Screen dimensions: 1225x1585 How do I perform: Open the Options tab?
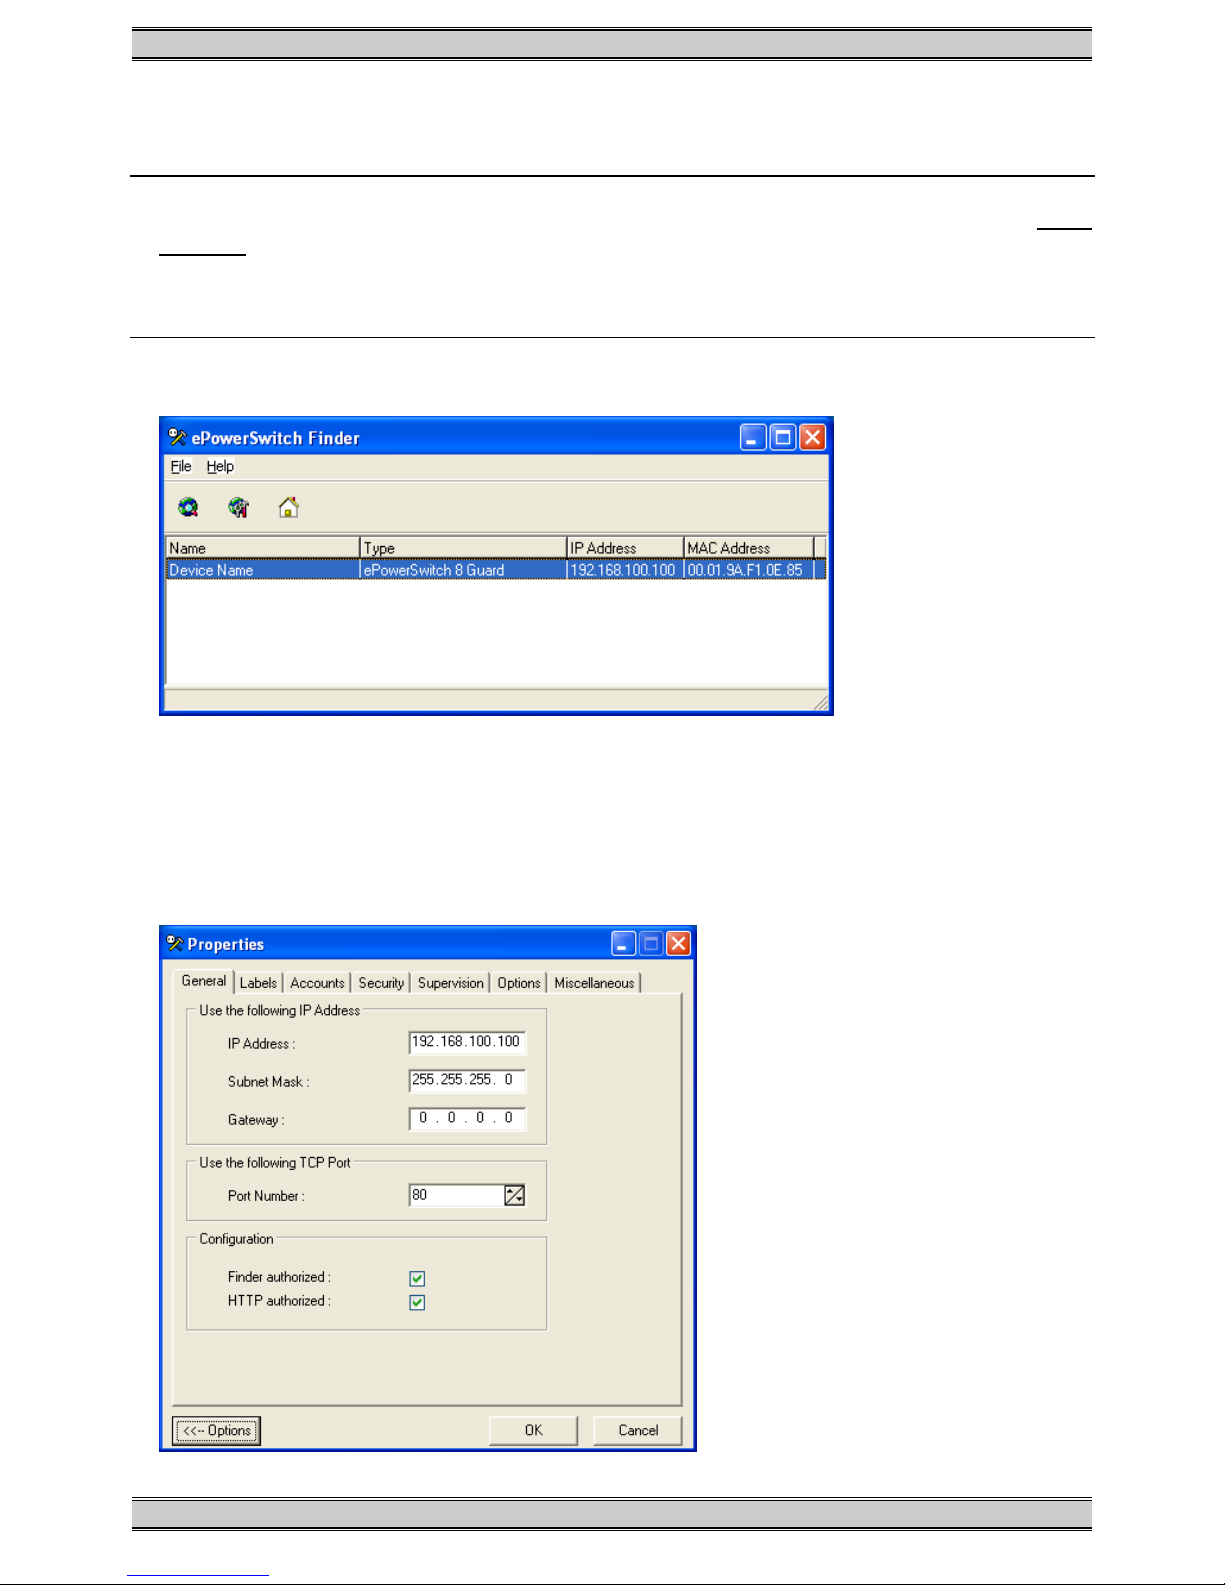(x=519, y=983)
